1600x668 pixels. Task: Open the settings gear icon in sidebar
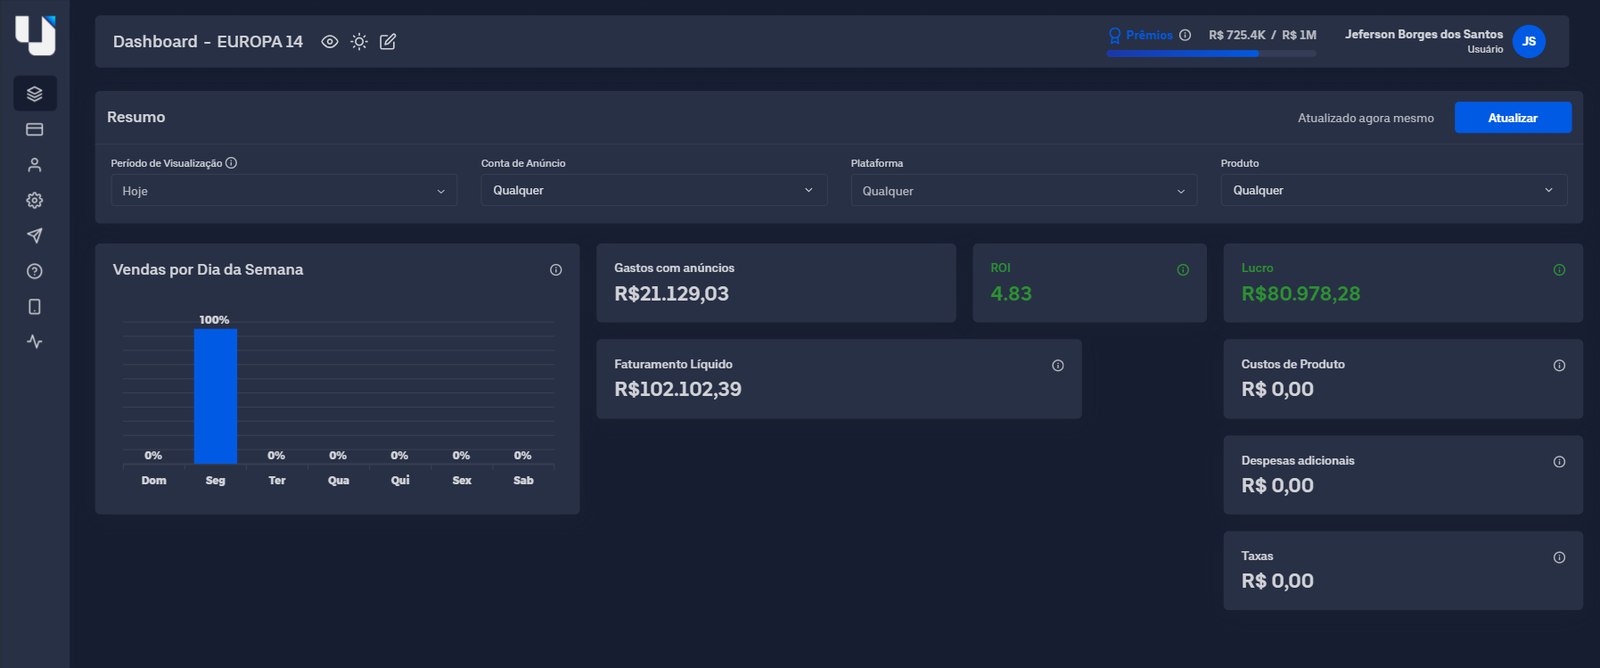coord(35,200)
